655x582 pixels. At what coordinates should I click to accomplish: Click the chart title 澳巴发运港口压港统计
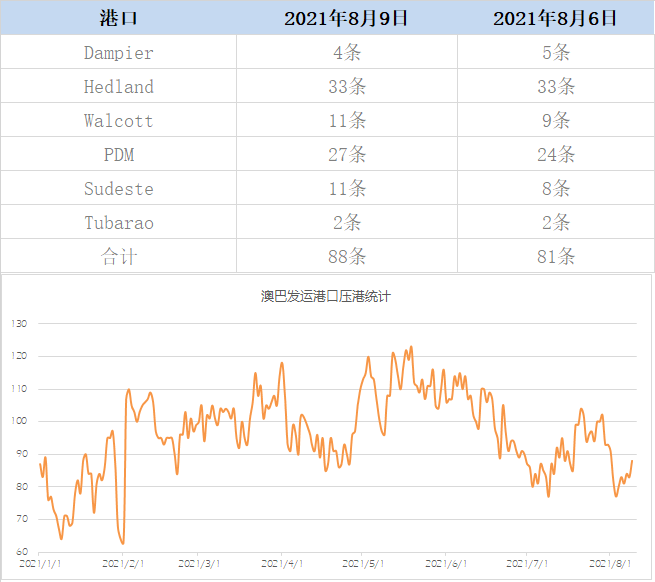(326, 296)
